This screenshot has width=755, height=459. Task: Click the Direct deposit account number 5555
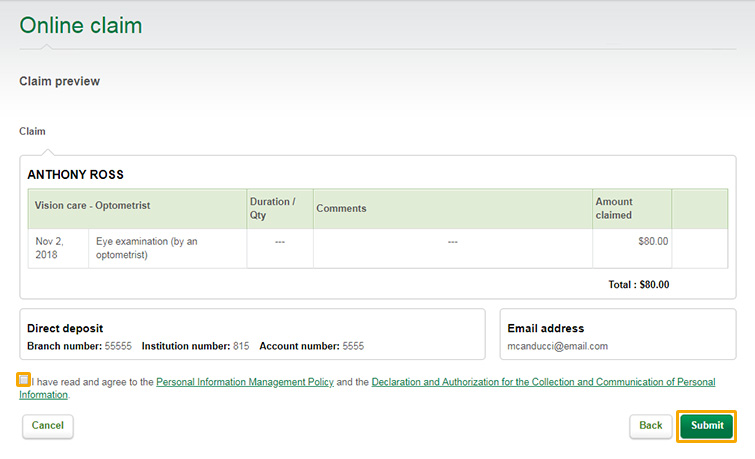tap(353, 346)
